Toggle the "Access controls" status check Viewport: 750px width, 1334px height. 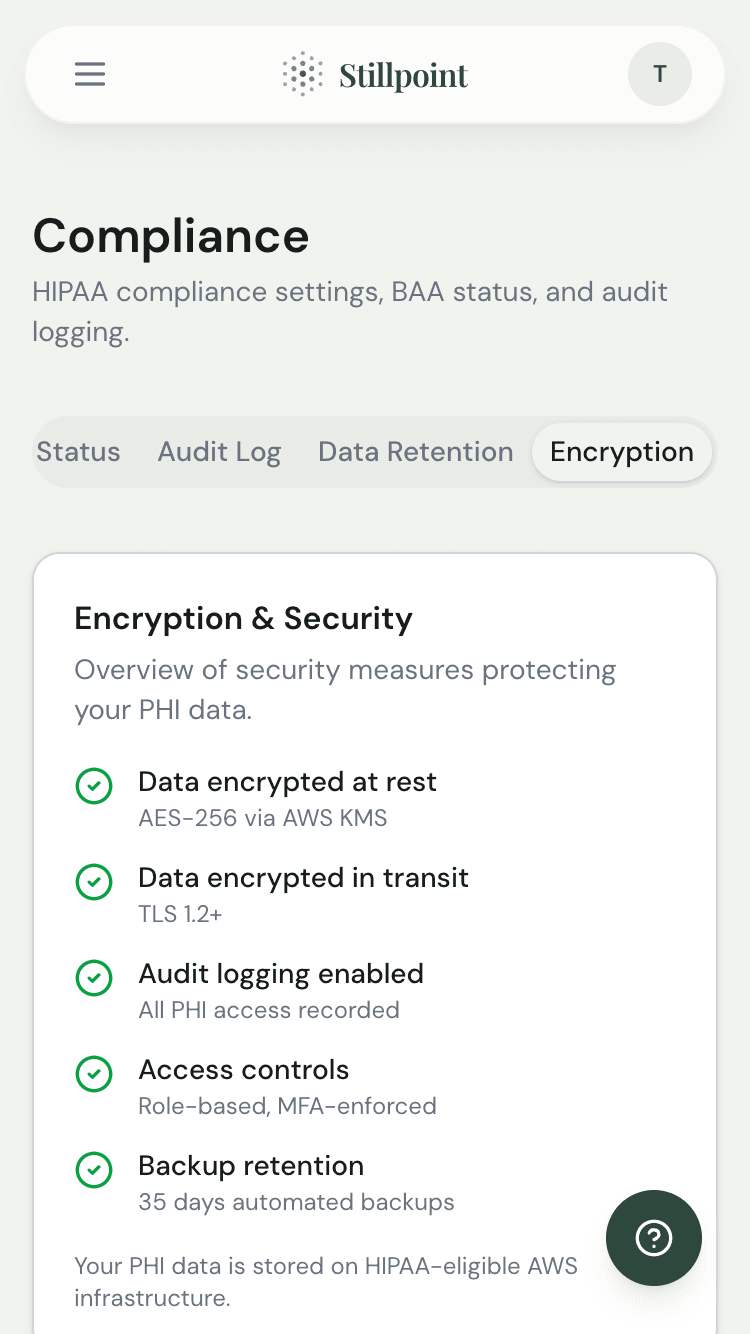(94, 1074)
